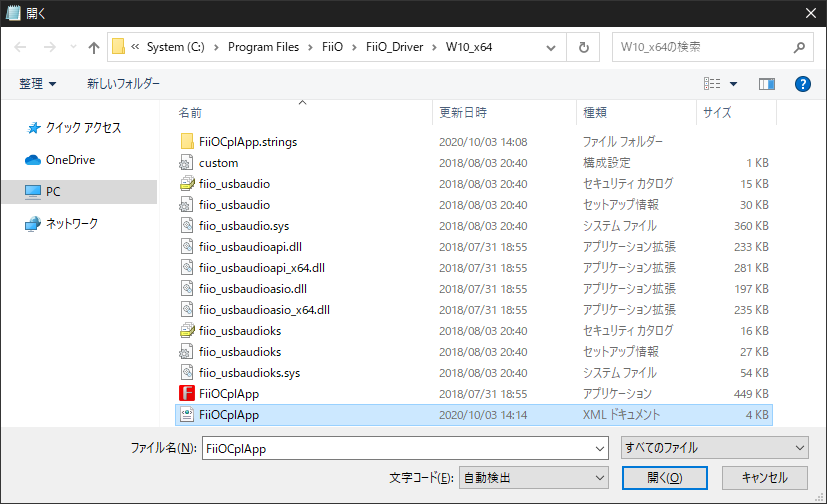Screen dimensions: 827x504
Task: Click the 構成設定 type cell
Action: coord(607,163)
